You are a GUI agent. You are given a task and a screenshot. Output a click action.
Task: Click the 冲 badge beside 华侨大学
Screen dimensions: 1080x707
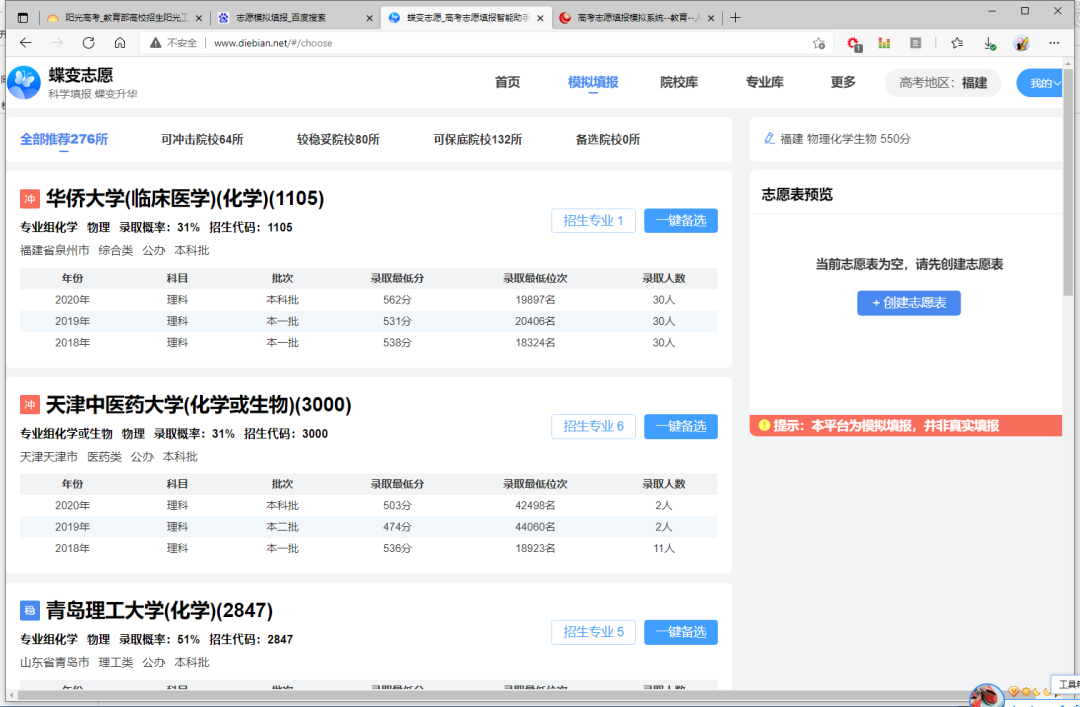pyautogui.click(x=29, y=197)
